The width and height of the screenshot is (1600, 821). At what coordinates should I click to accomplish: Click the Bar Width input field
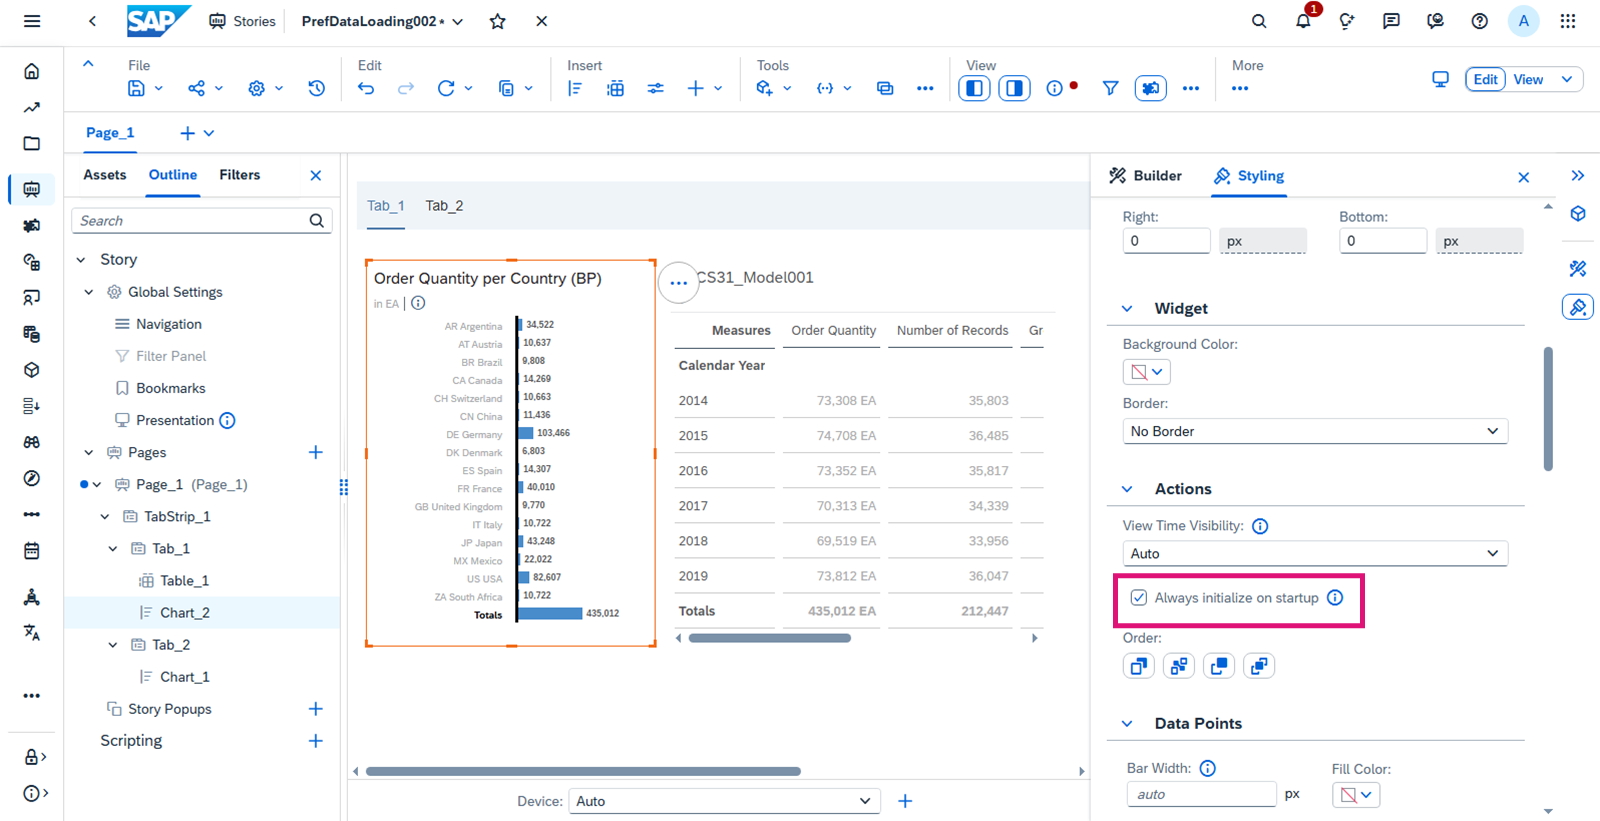pyautogui.click(x=1201, y=794)
